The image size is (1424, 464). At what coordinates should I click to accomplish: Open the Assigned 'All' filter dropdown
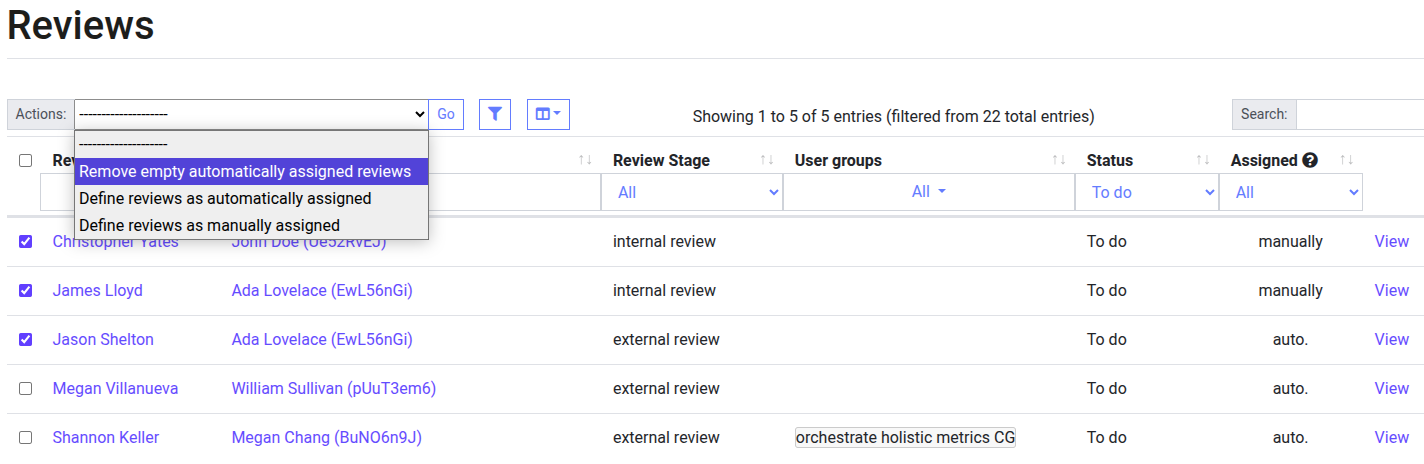(1290, 192)
